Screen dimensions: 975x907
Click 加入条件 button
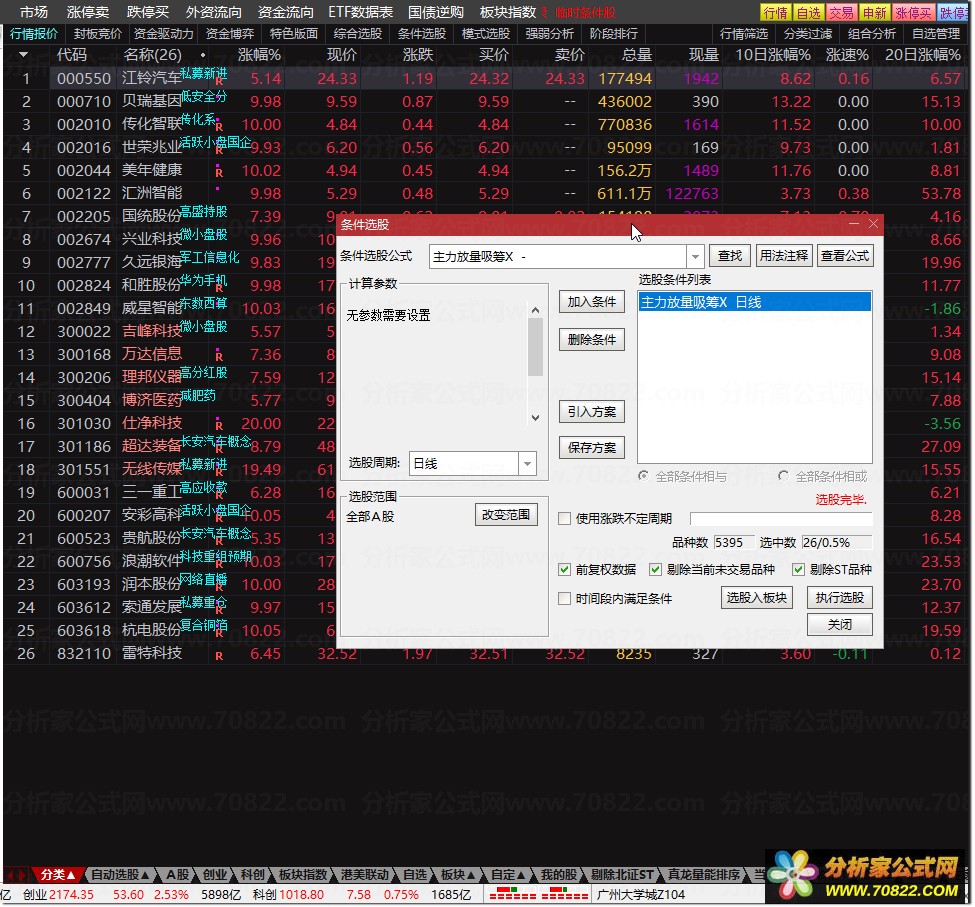click(591, 302)
